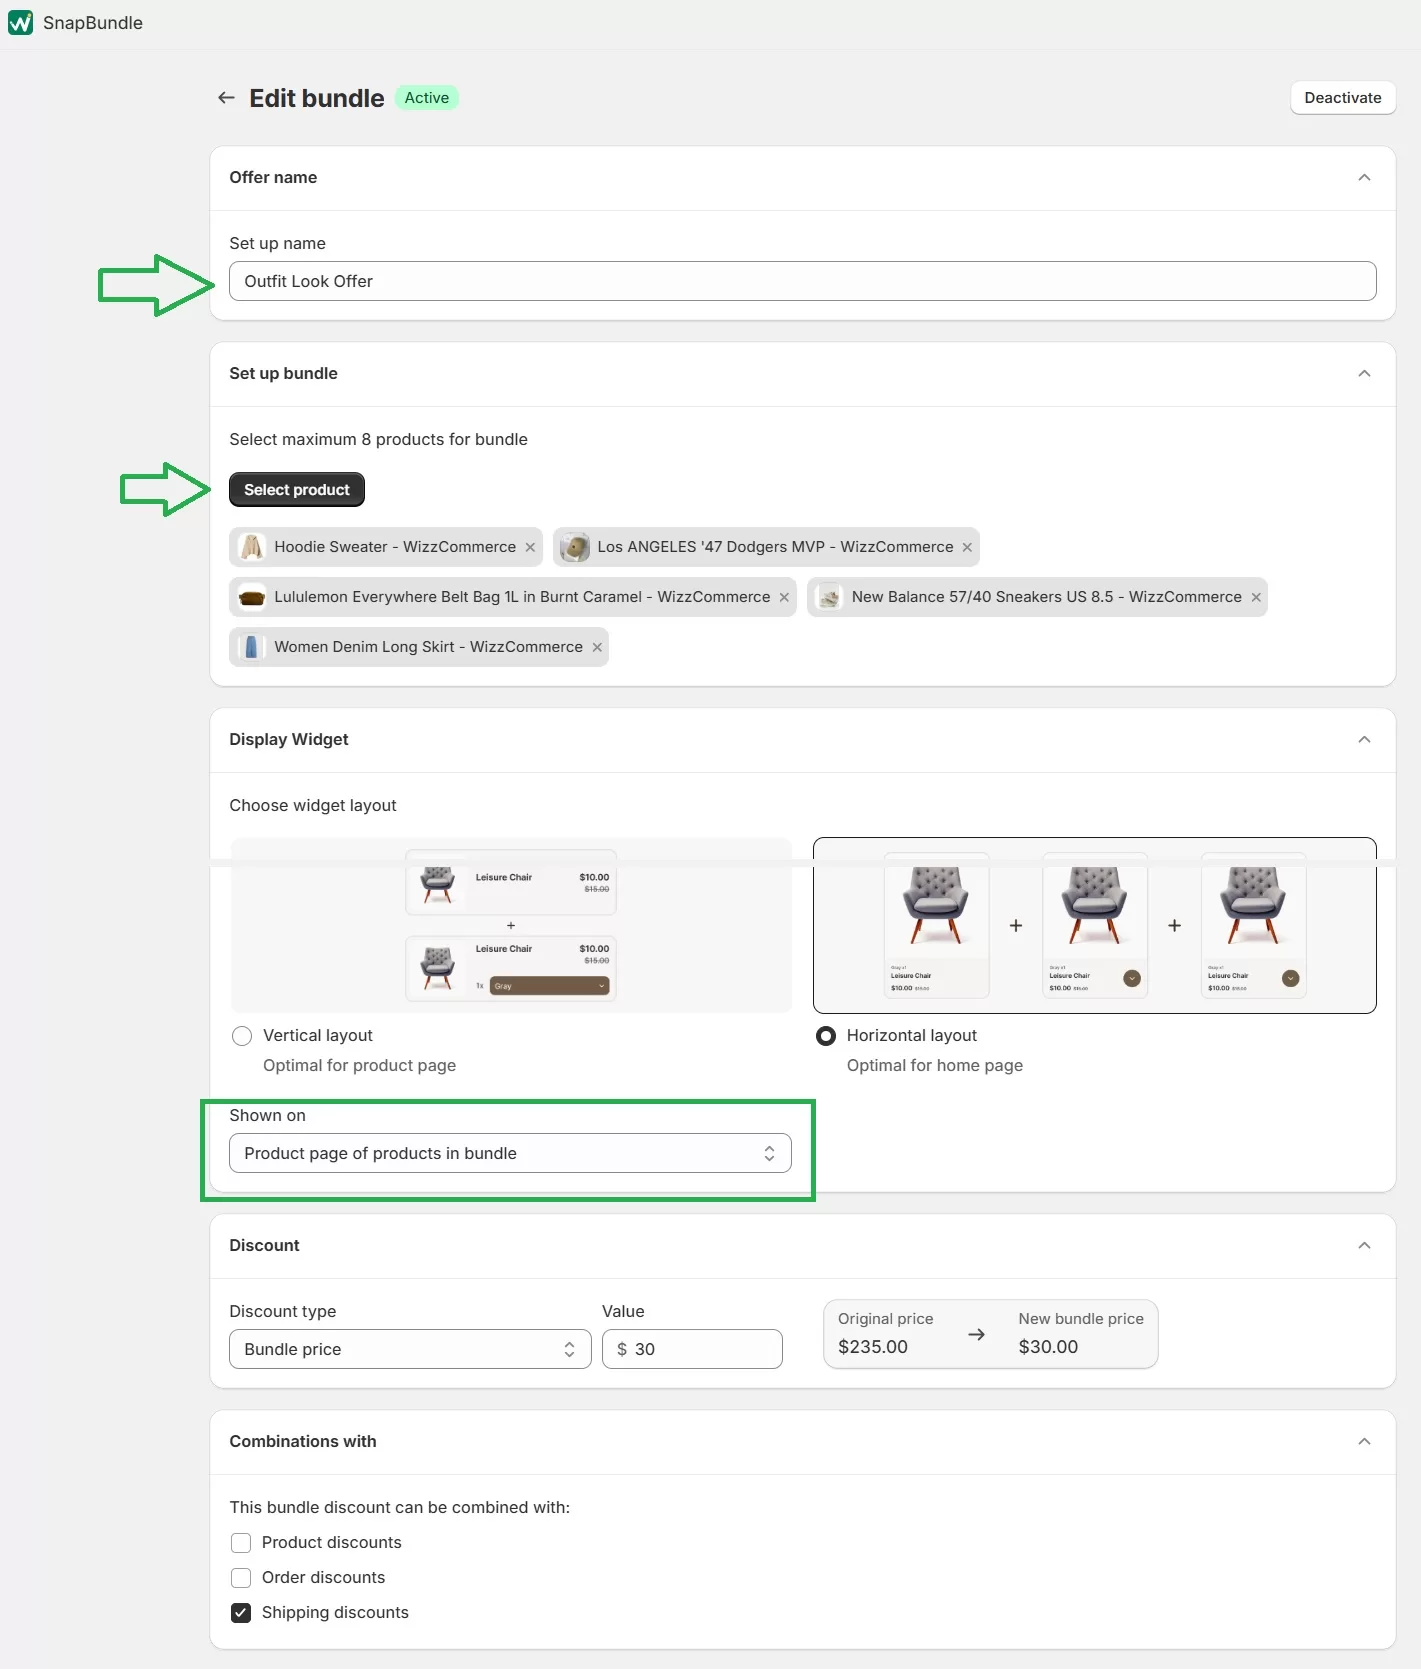Collapse the Set up bundle section

coord(1364,374)
